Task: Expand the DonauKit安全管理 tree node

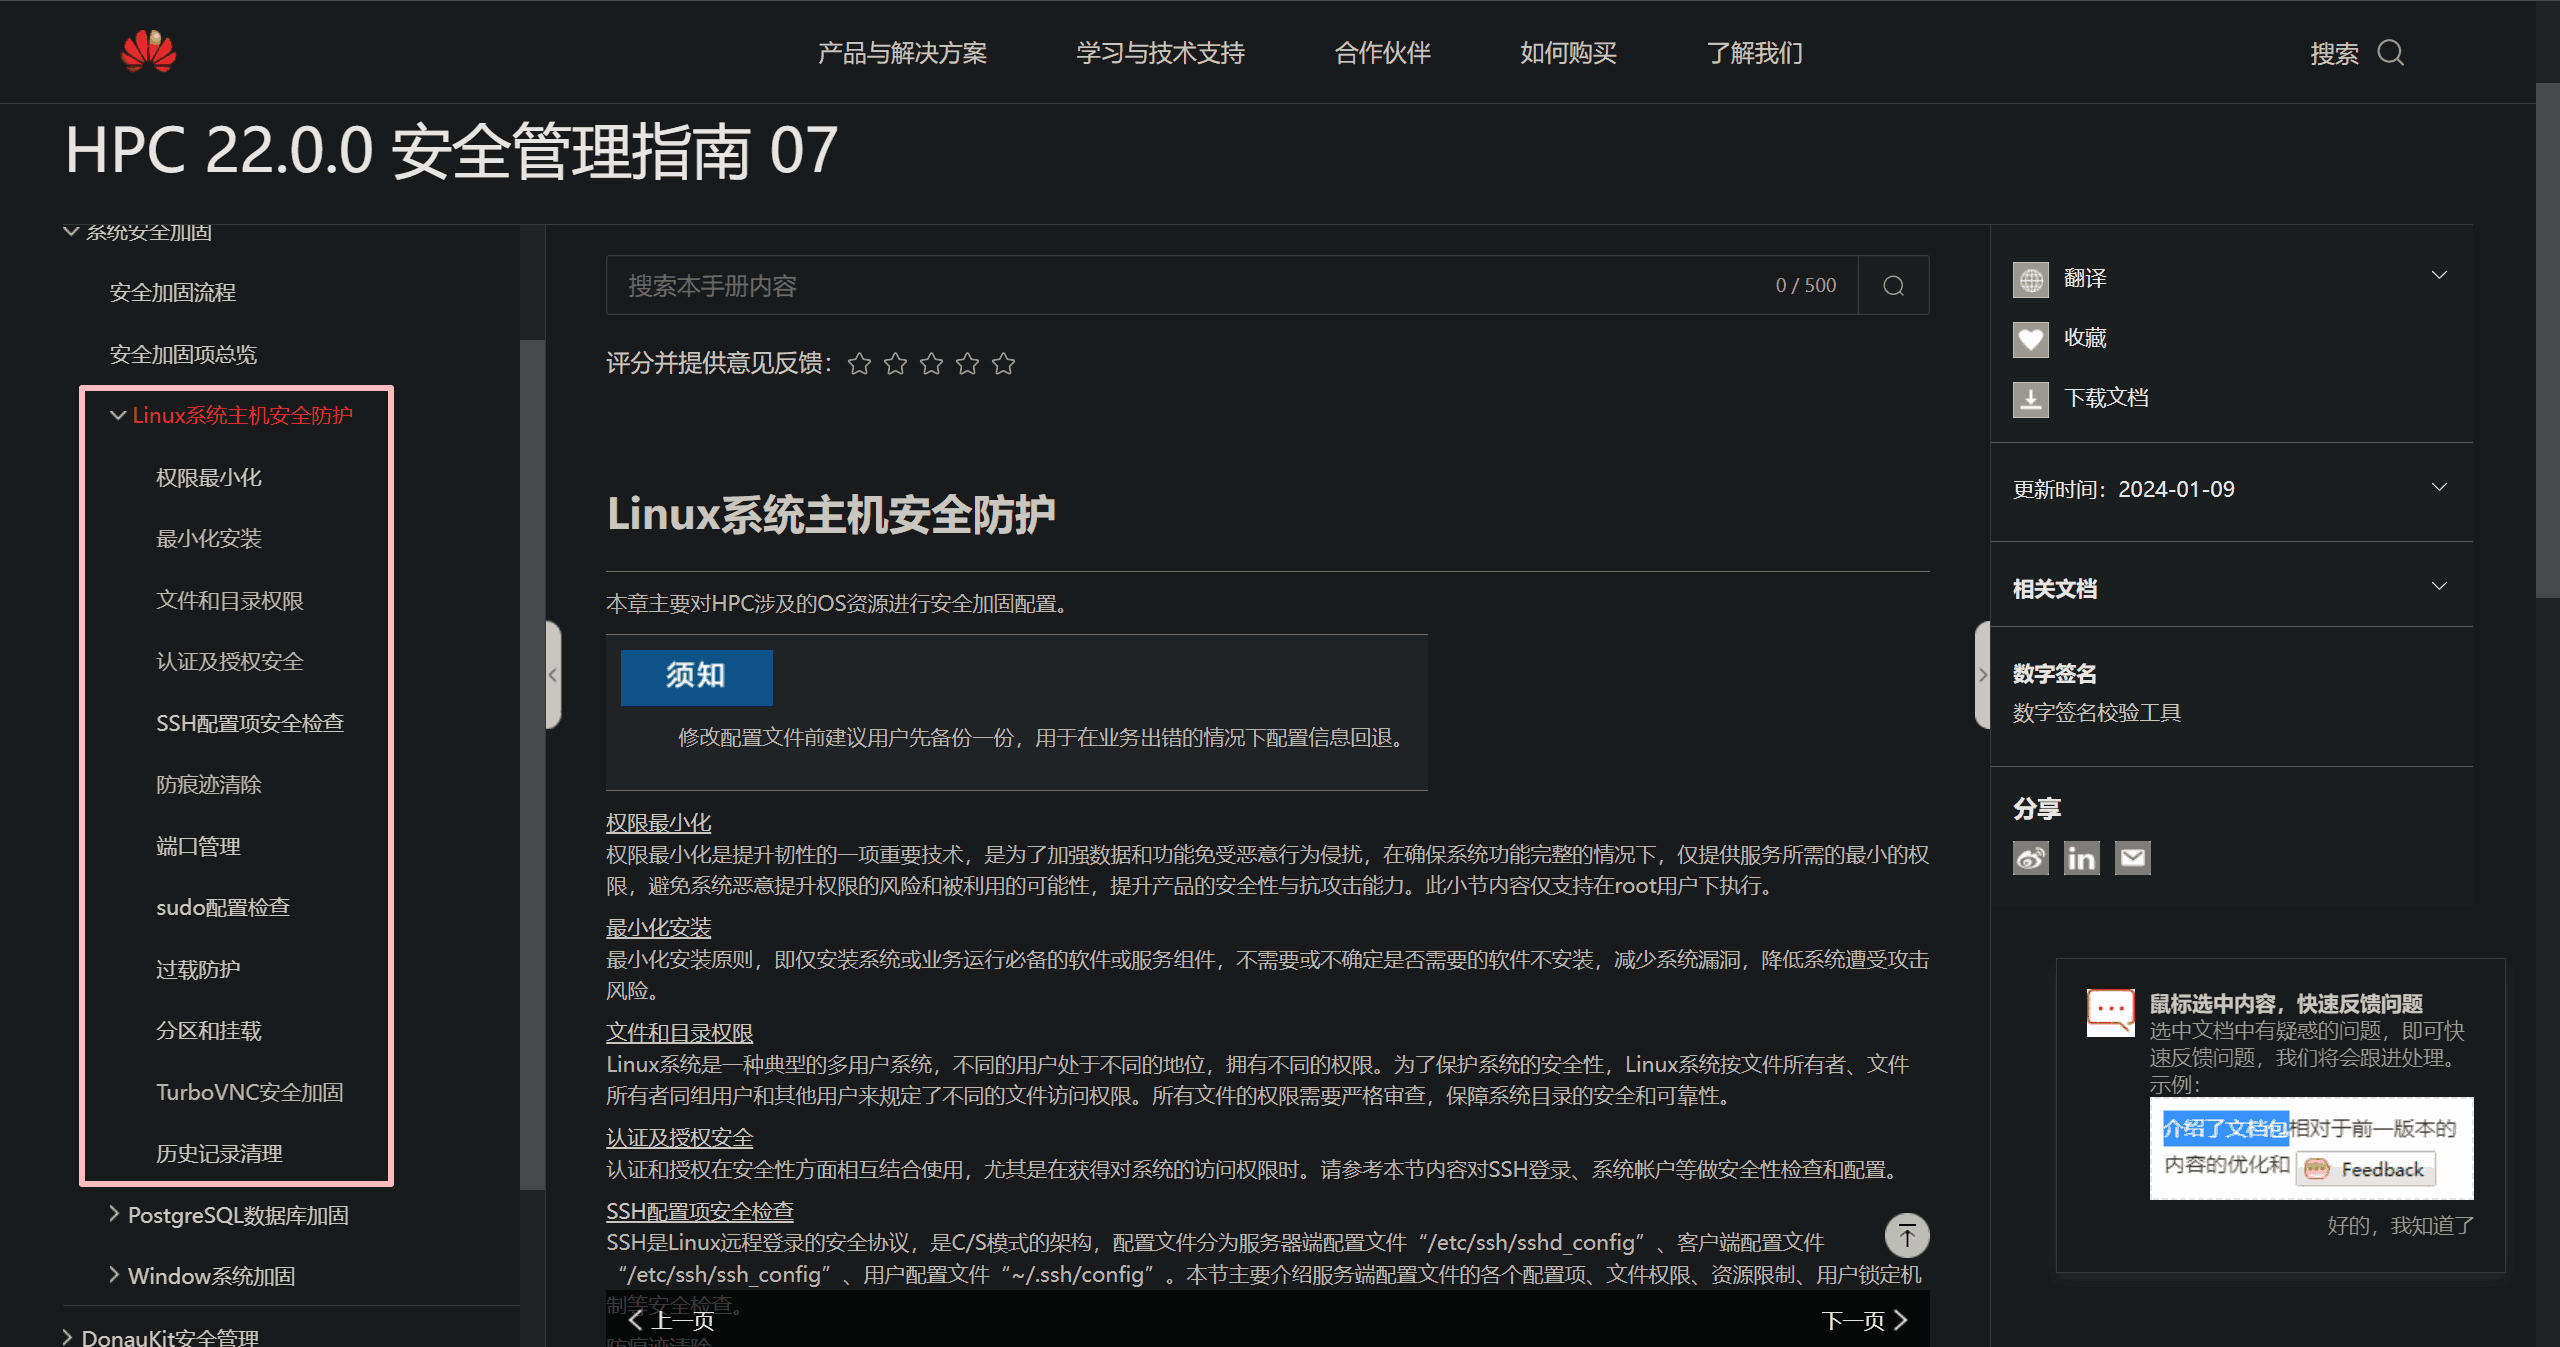Action: click(x=68, y=1337)
